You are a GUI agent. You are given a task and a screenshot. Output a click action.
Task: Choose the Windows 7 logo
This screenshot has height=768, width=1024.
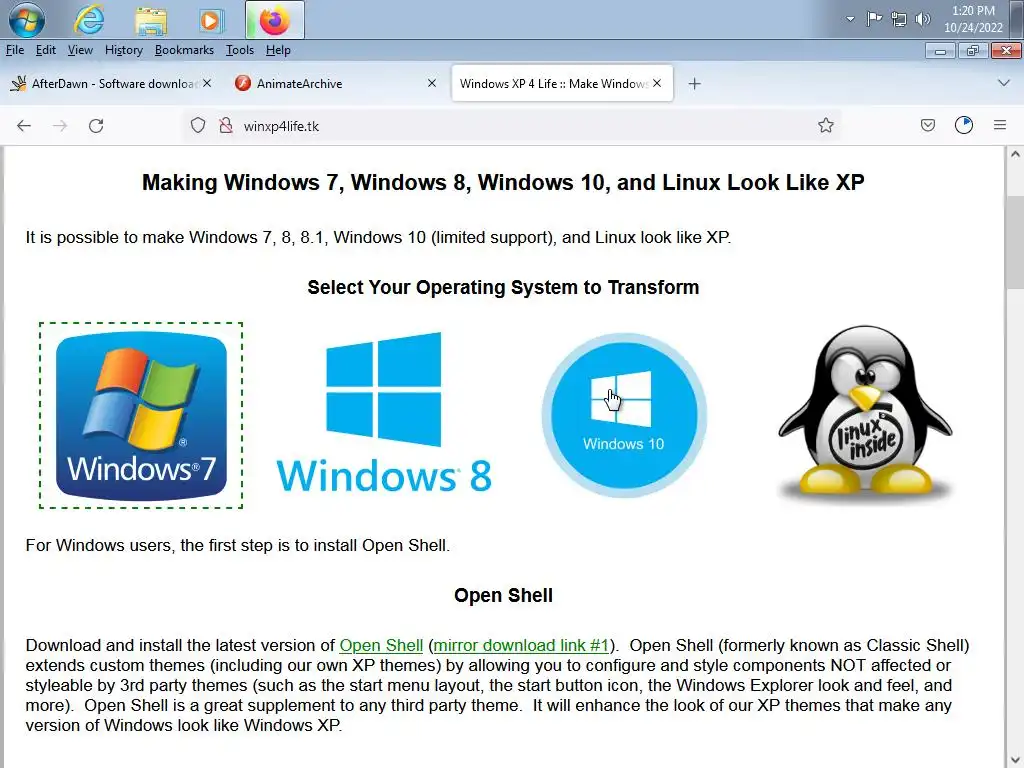(x=141, y=415)
